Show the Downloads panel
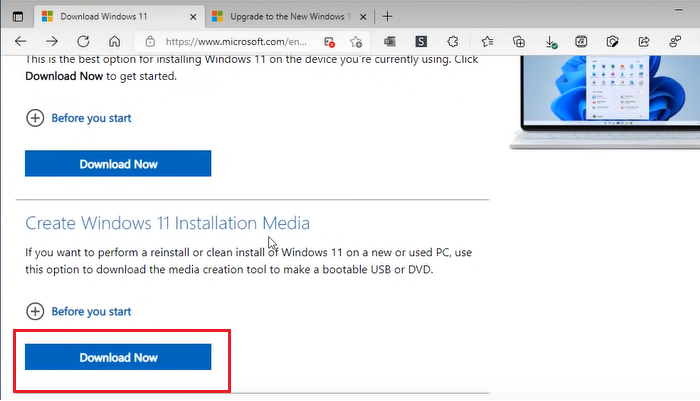Image resolution: width=700 pixels, height=401 pixels. 551,41
